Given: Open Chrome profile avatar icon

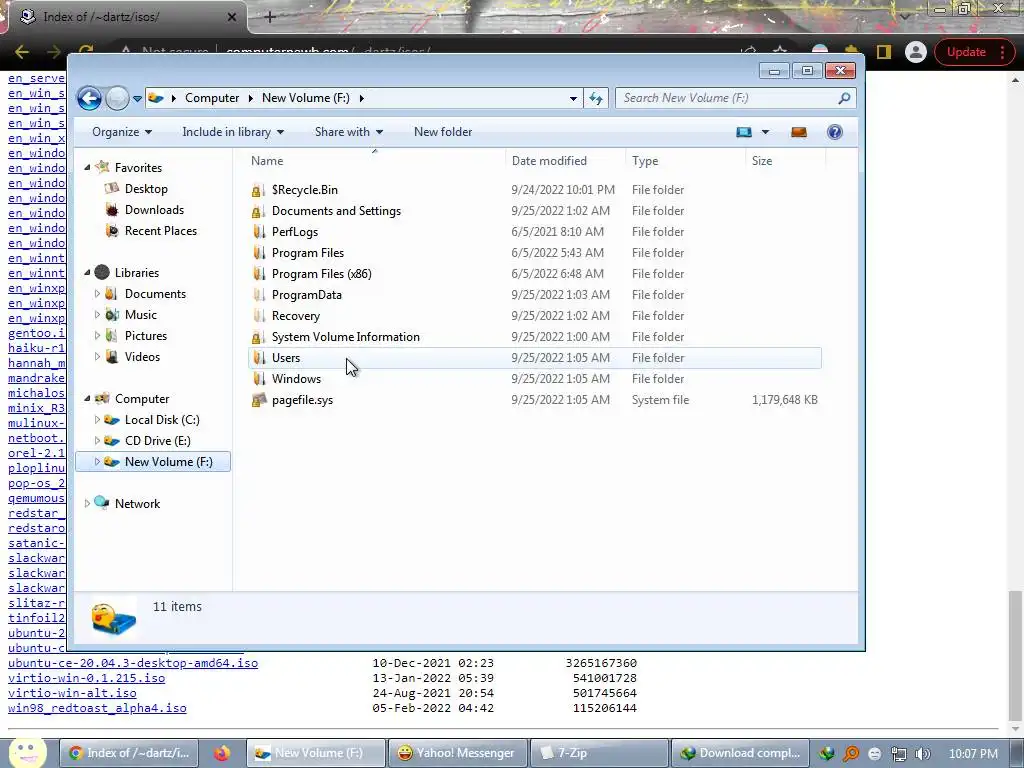Looking at the screenshot, I should 916,52.
